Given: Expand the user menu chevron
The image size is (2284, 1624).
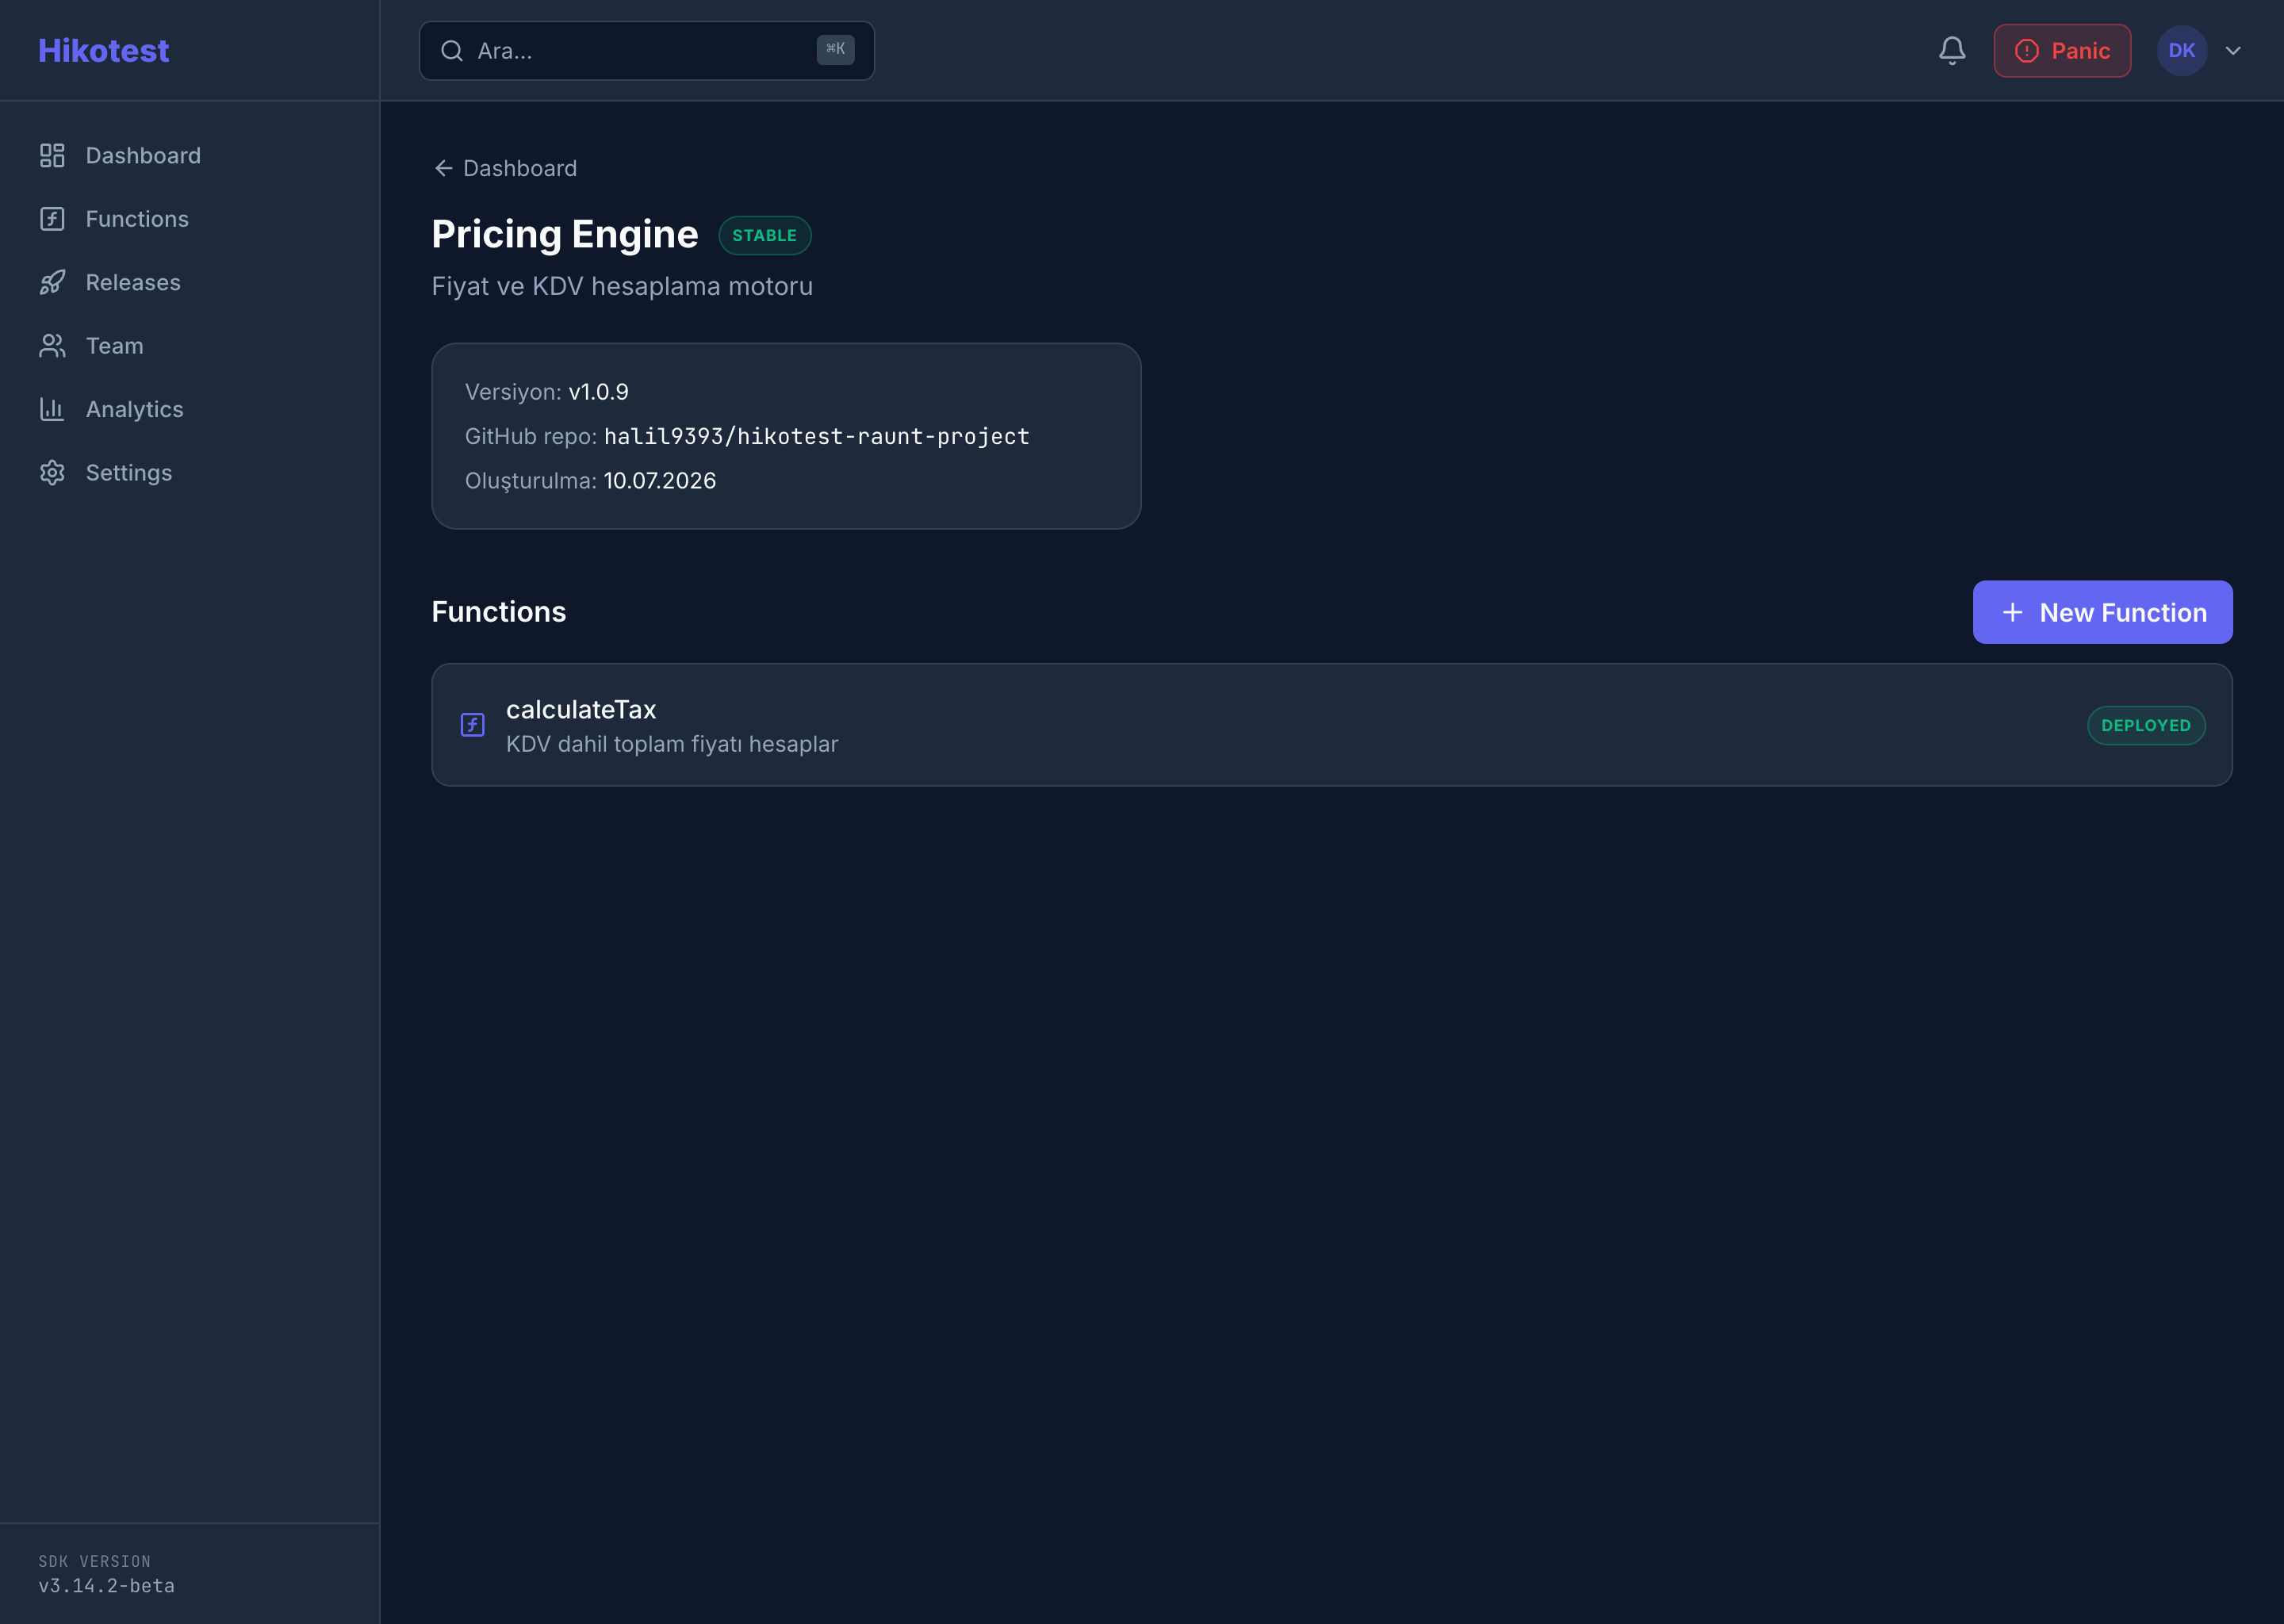Looking at the screenshot, I should tap(2233, 51).
